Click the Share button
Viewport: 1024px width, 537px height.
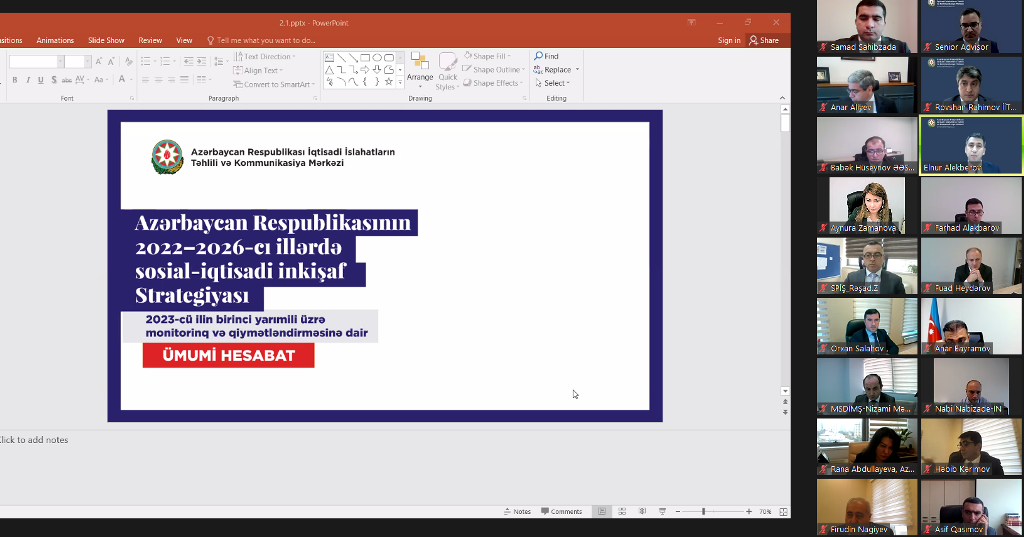[x=765, y=40]
